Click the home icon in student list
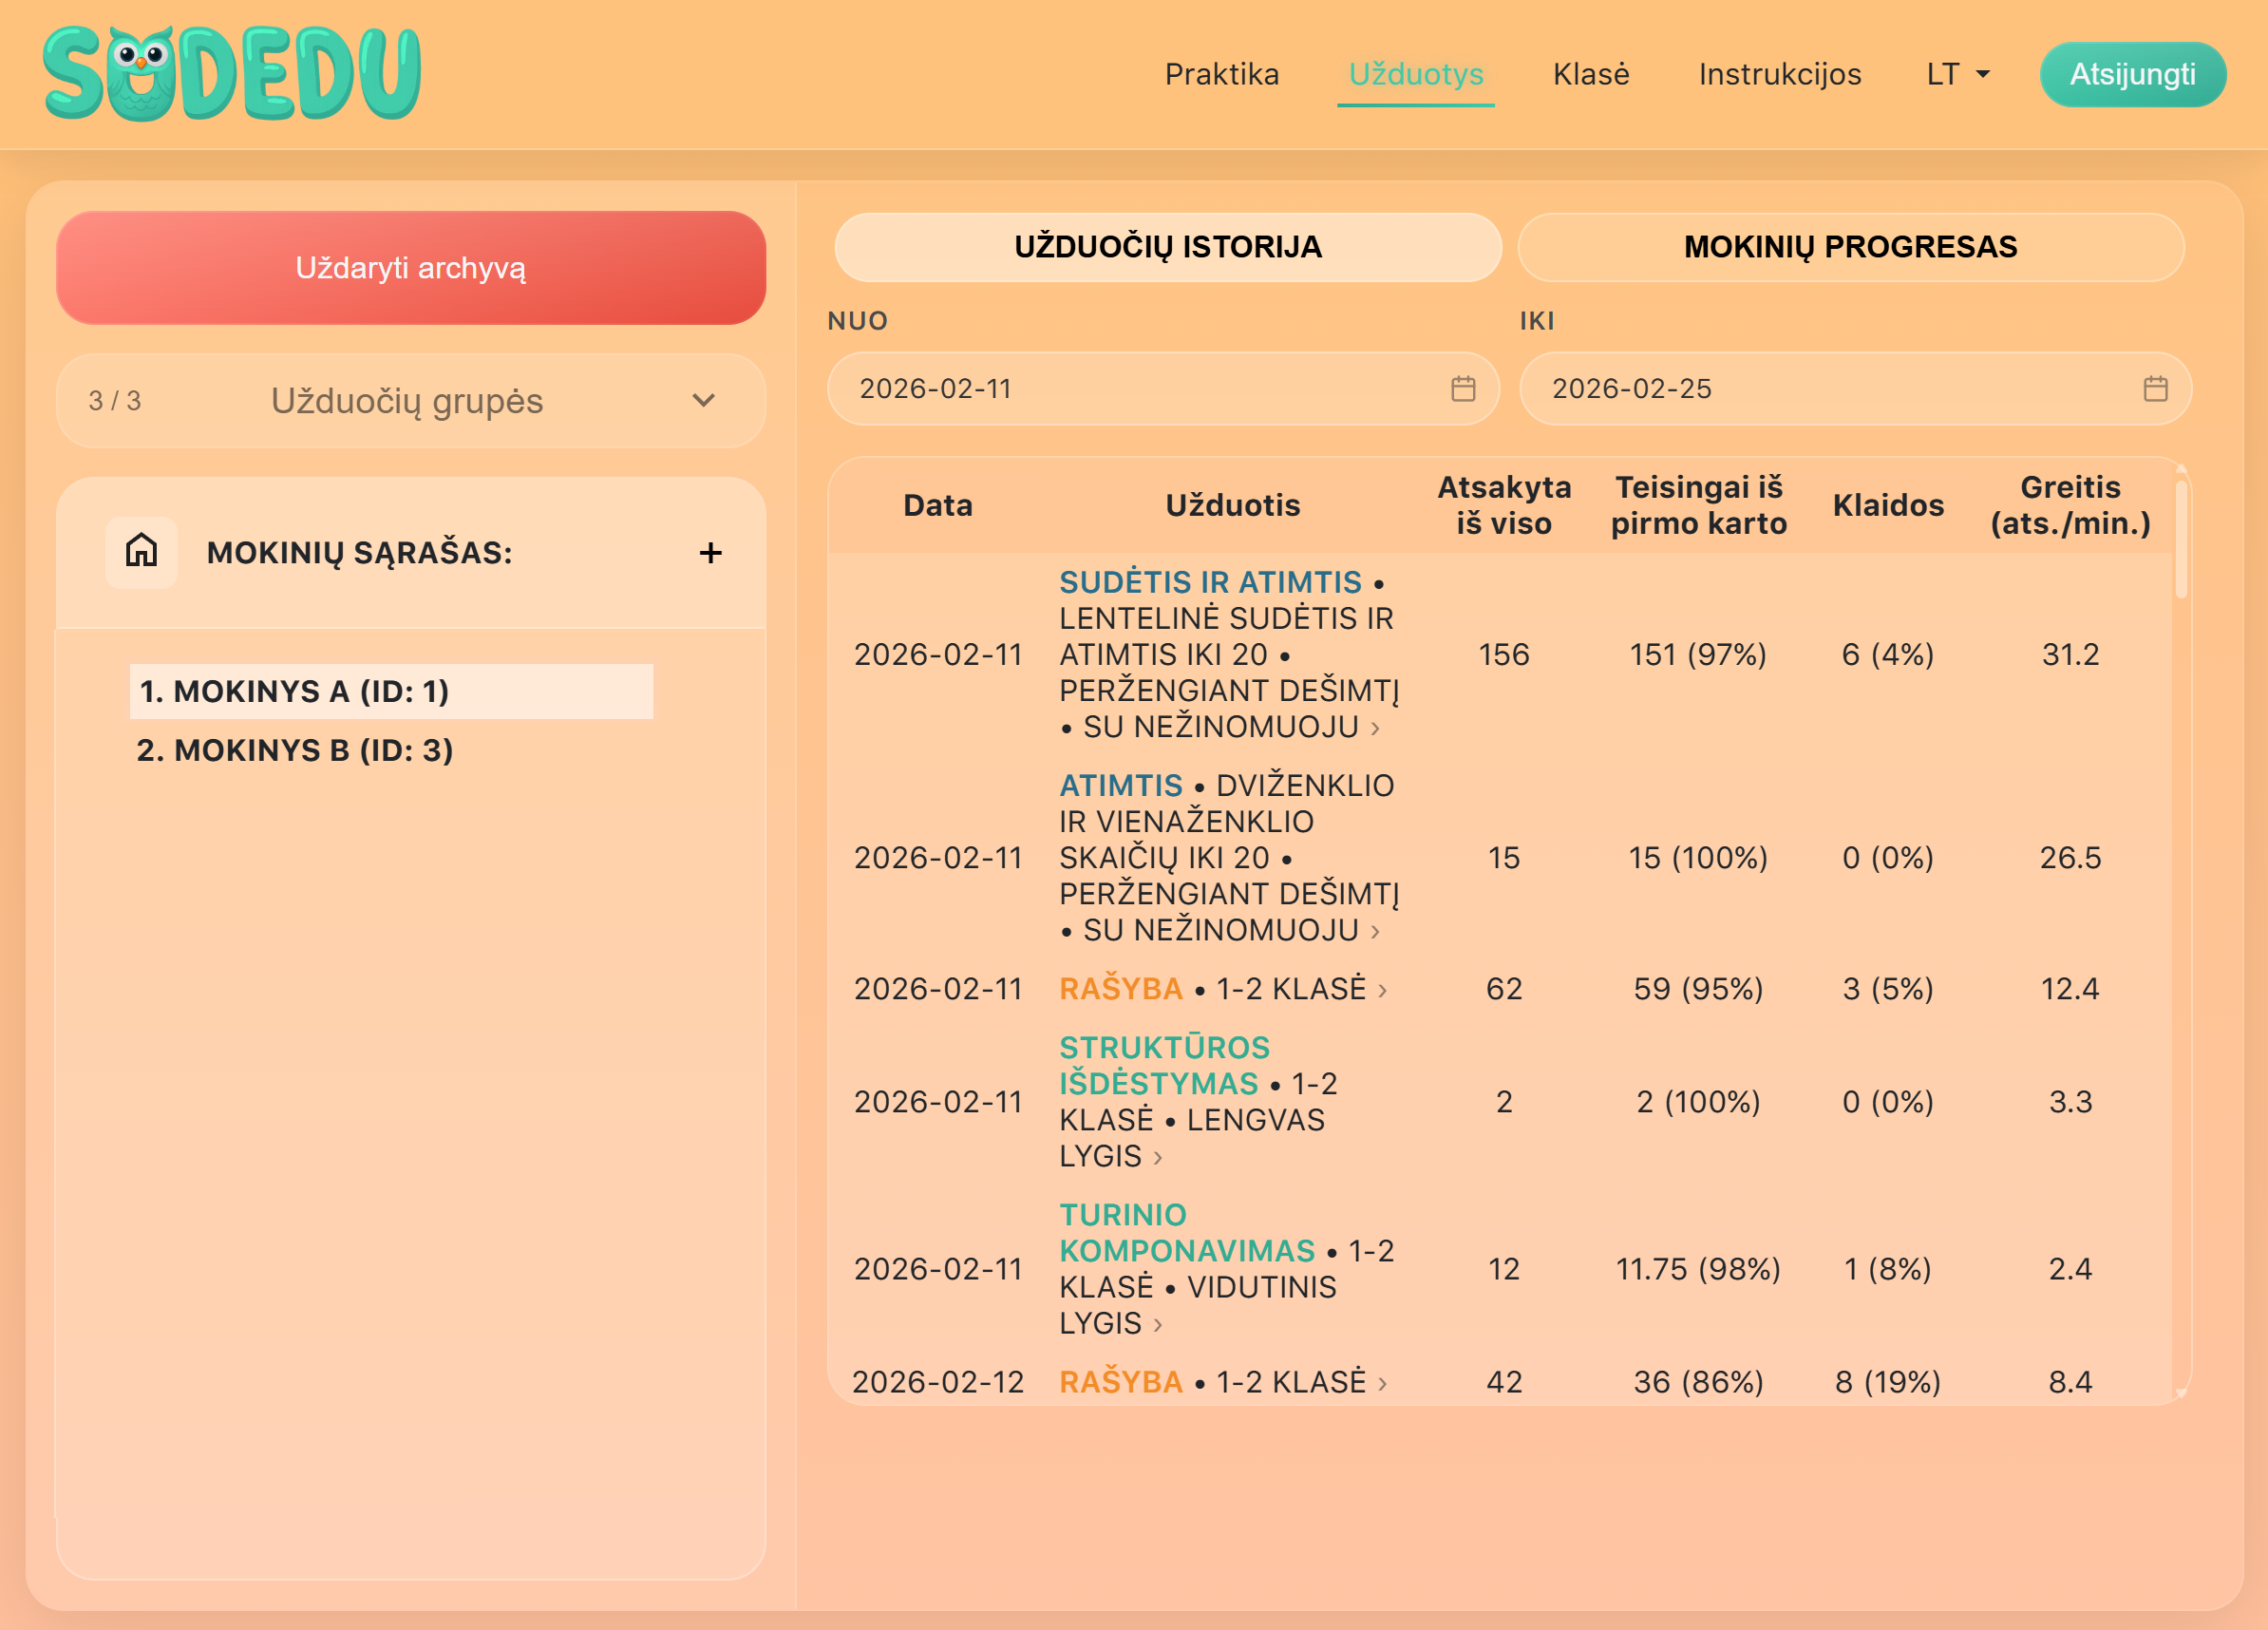Screen dimensions: 2268x1630 (x=141, y=551)
